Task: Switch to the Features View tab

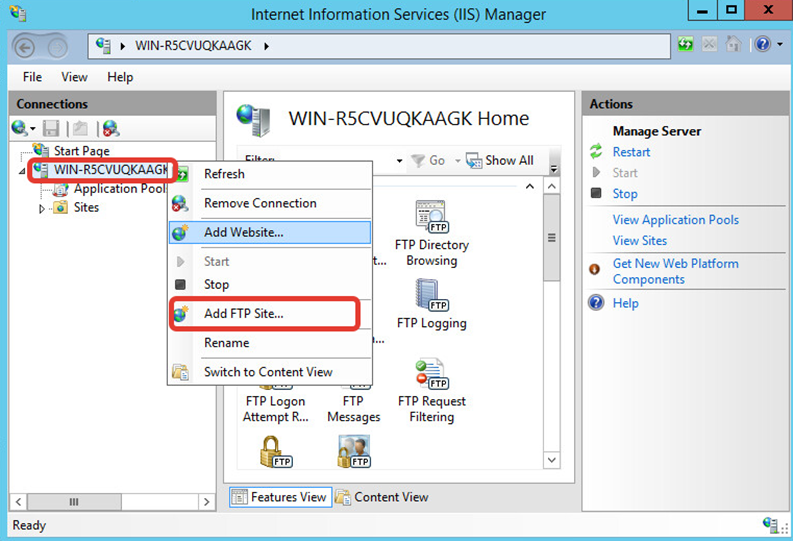Action: pyautogui.click(x=281, y=497)
